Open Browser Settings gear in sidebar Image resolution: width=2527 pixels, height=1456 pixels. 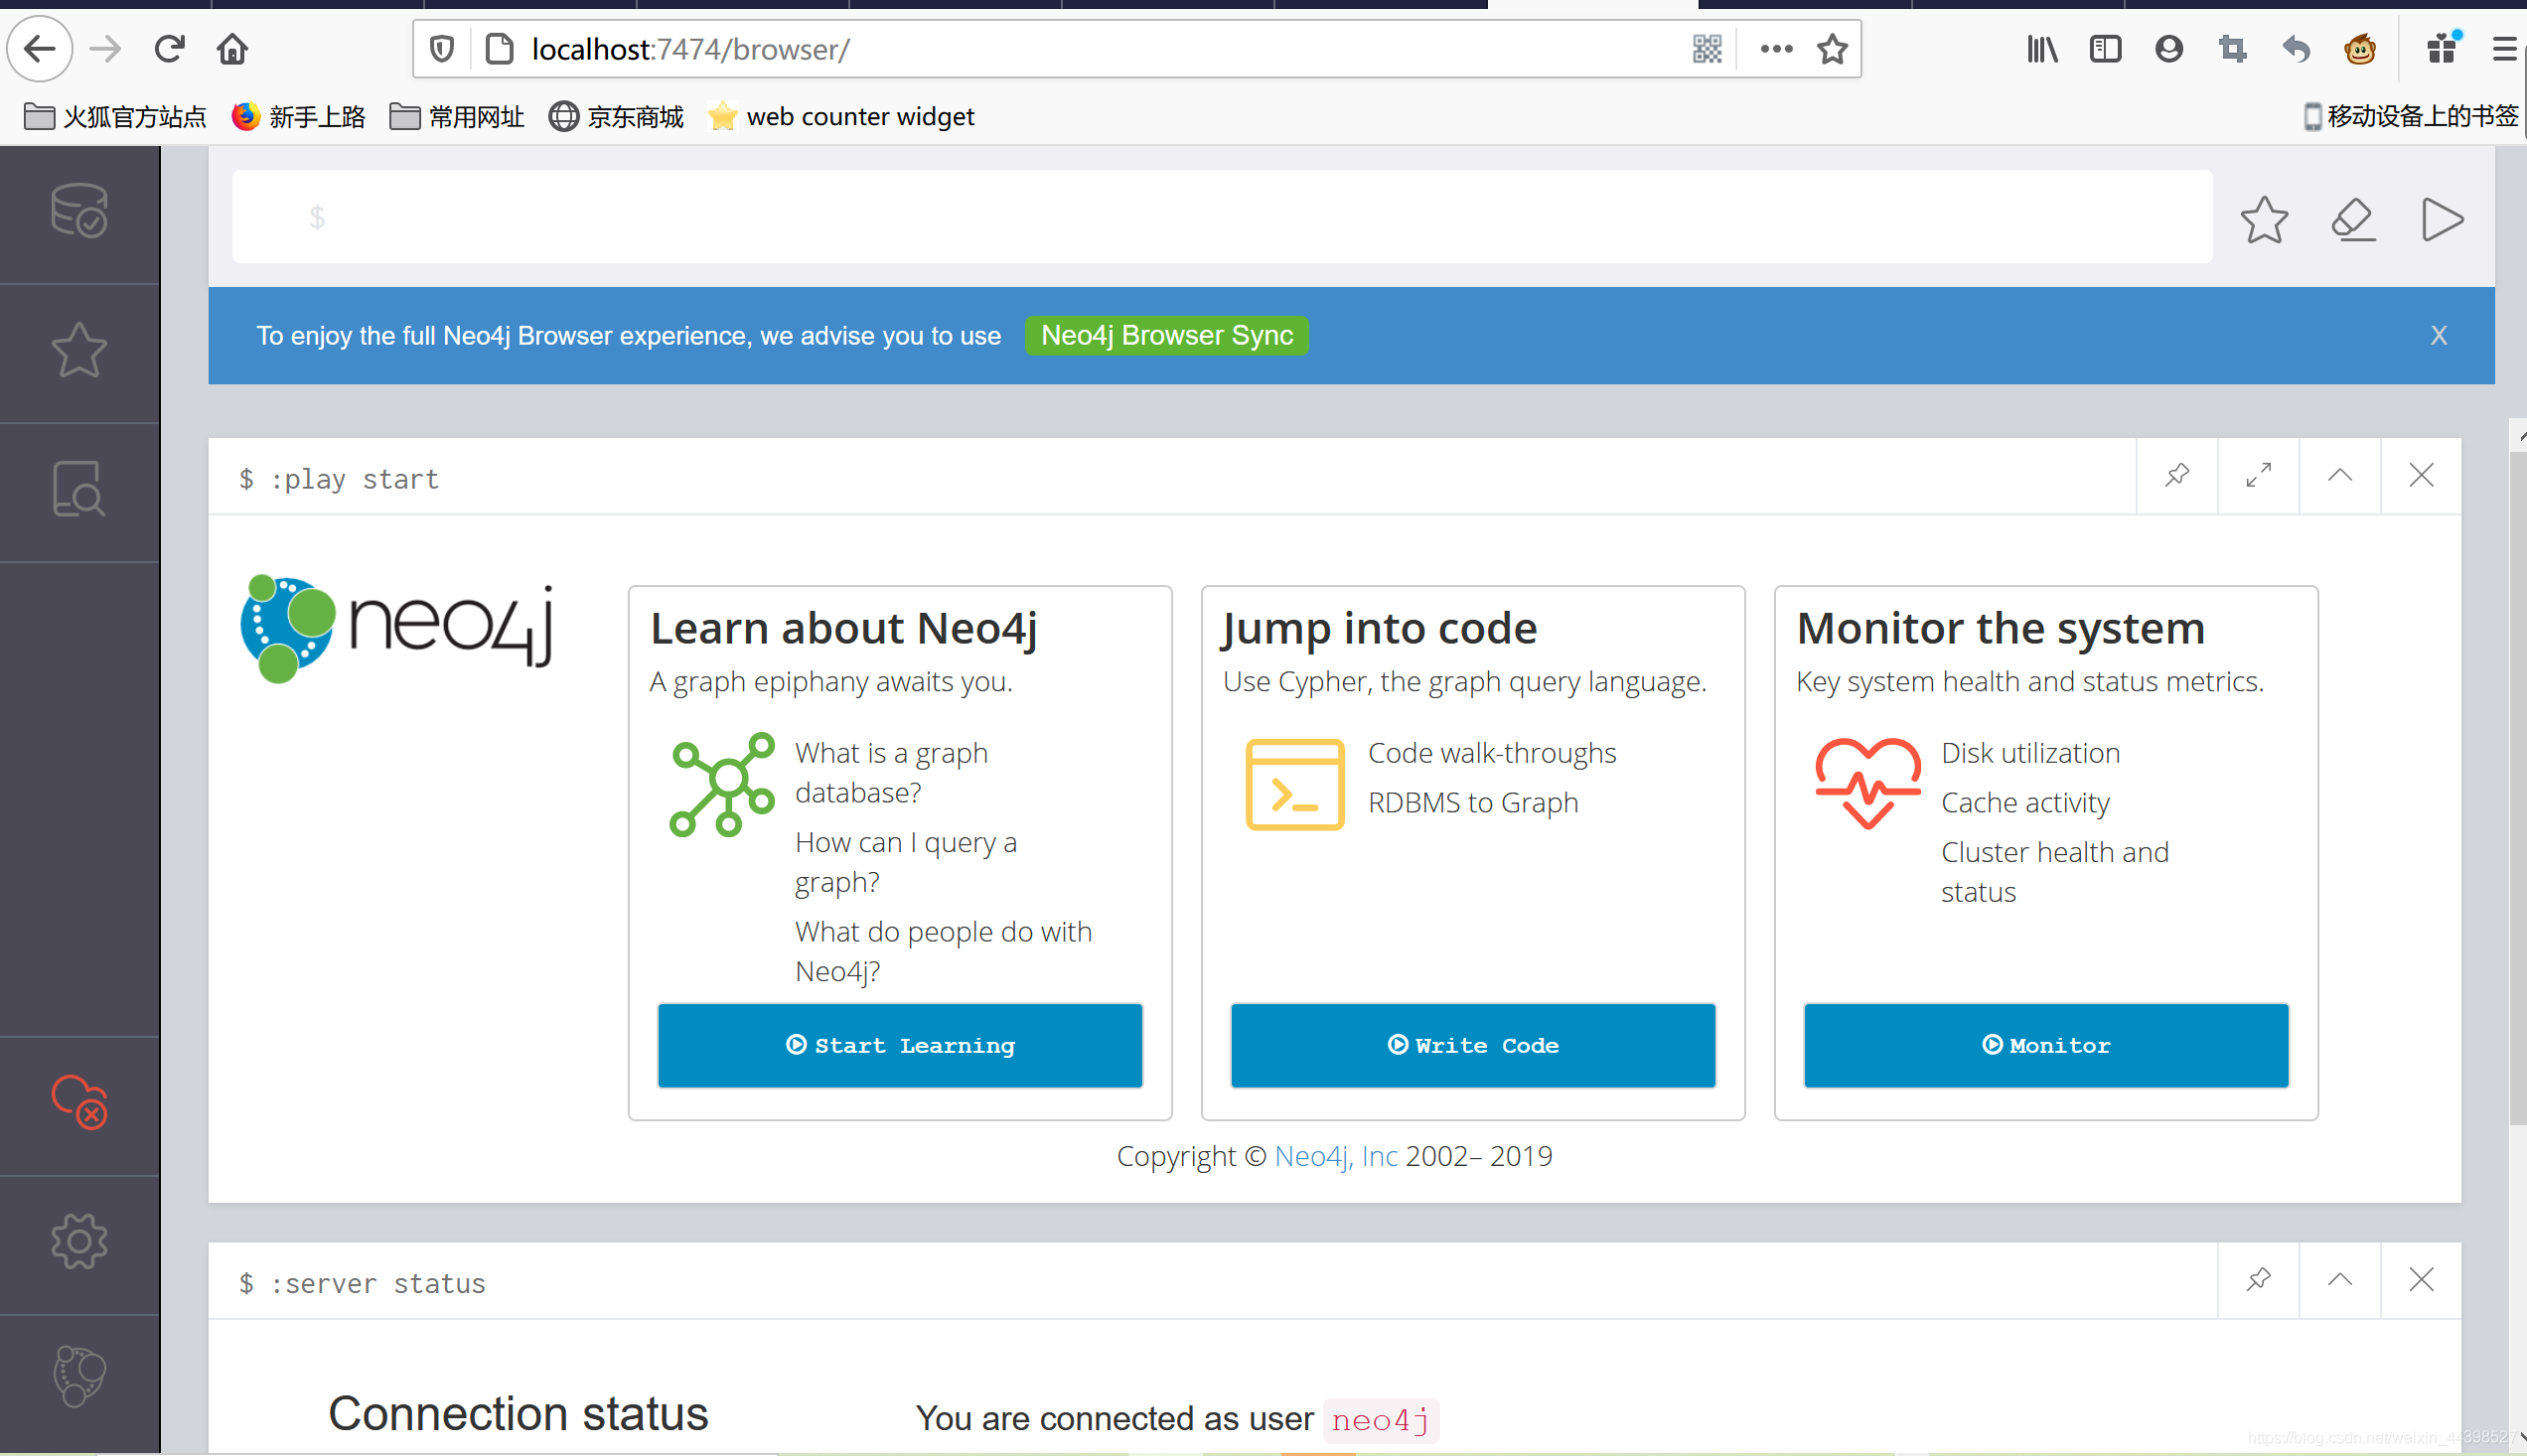click(x=79, y=1242)
